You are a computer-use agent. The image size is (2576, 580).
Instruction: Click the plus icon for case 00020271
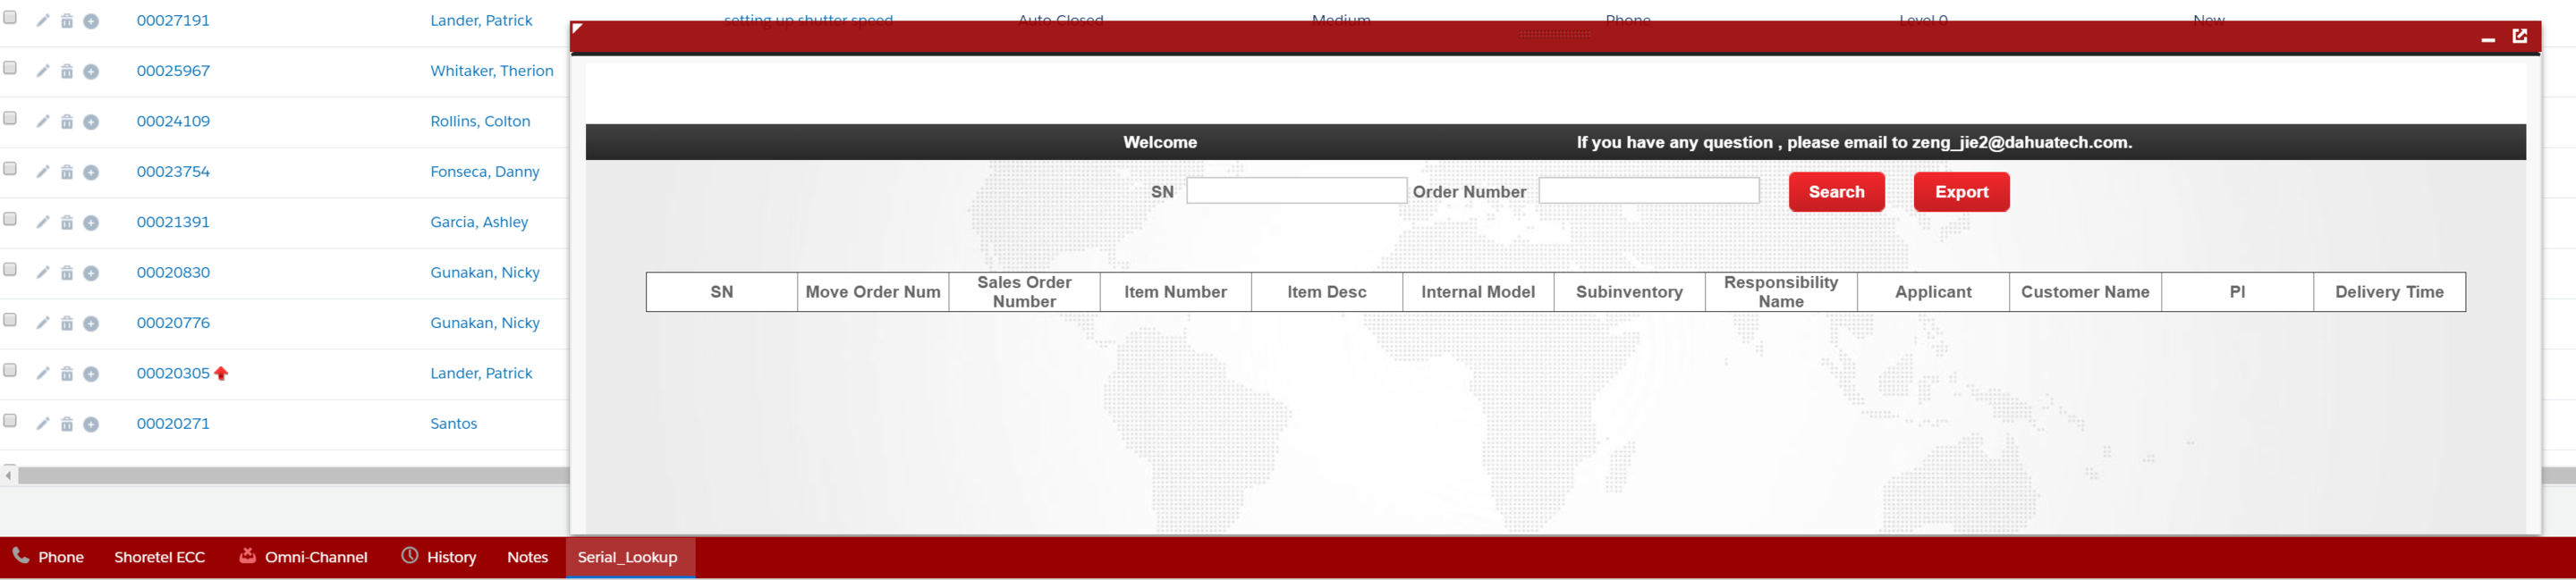pos(91,424)
